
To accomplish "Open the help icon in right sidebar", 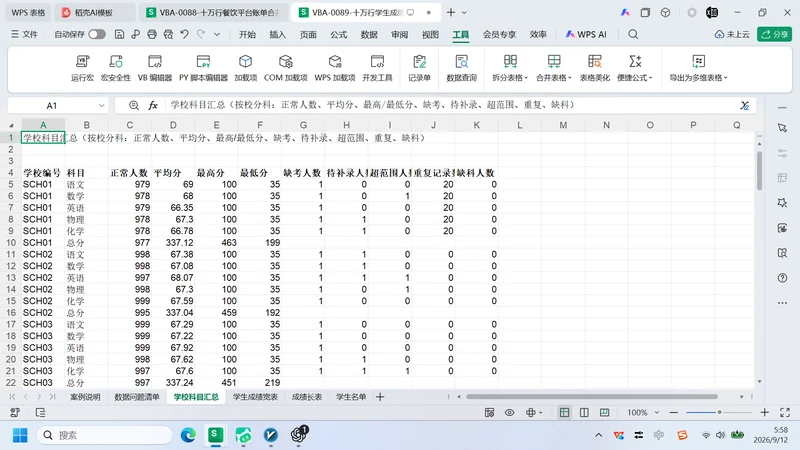I will (782, 278).
